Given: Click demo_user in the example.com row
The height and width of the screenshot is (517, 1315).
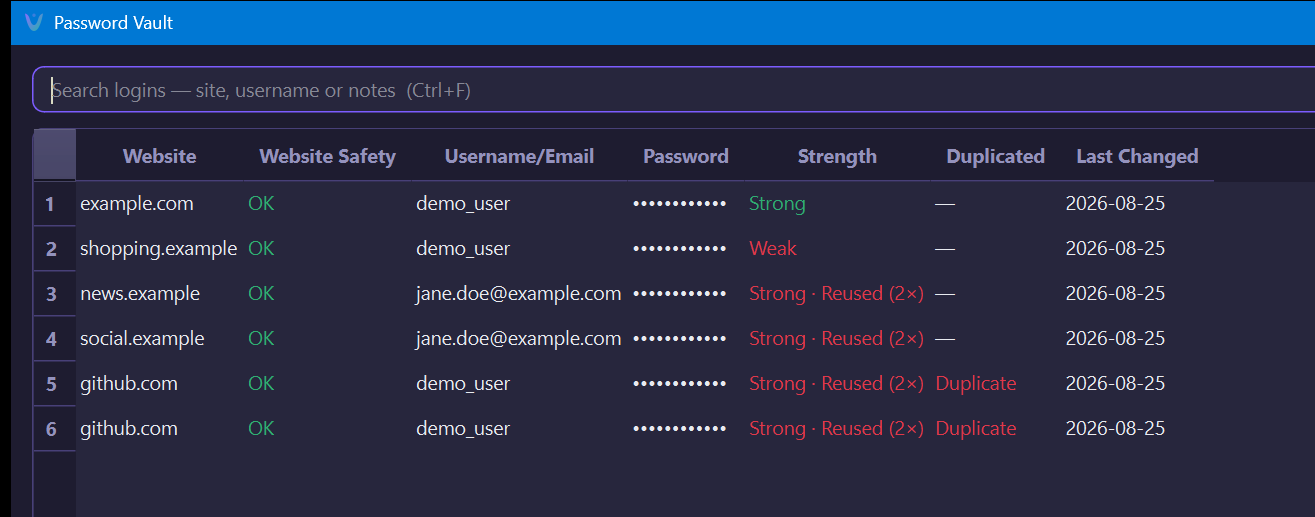Looking at the screenshot, I should click(463, 204).
